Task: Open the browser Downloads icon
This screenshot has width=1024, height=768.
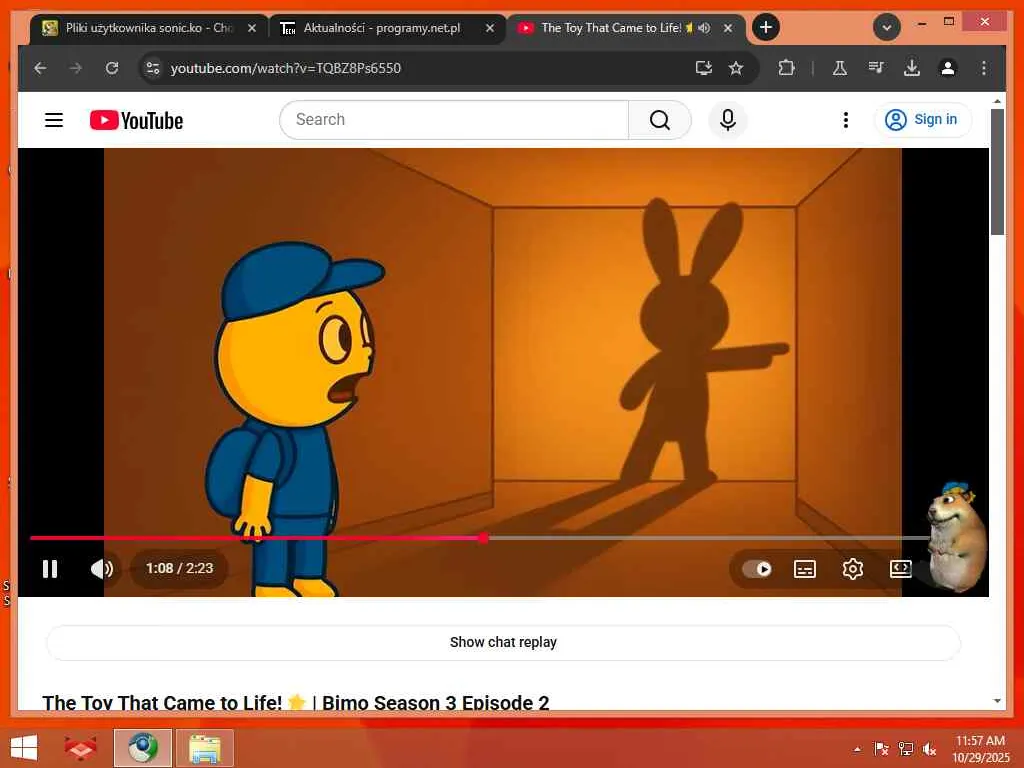Action: pyautogui.click(x=912, y=68)
